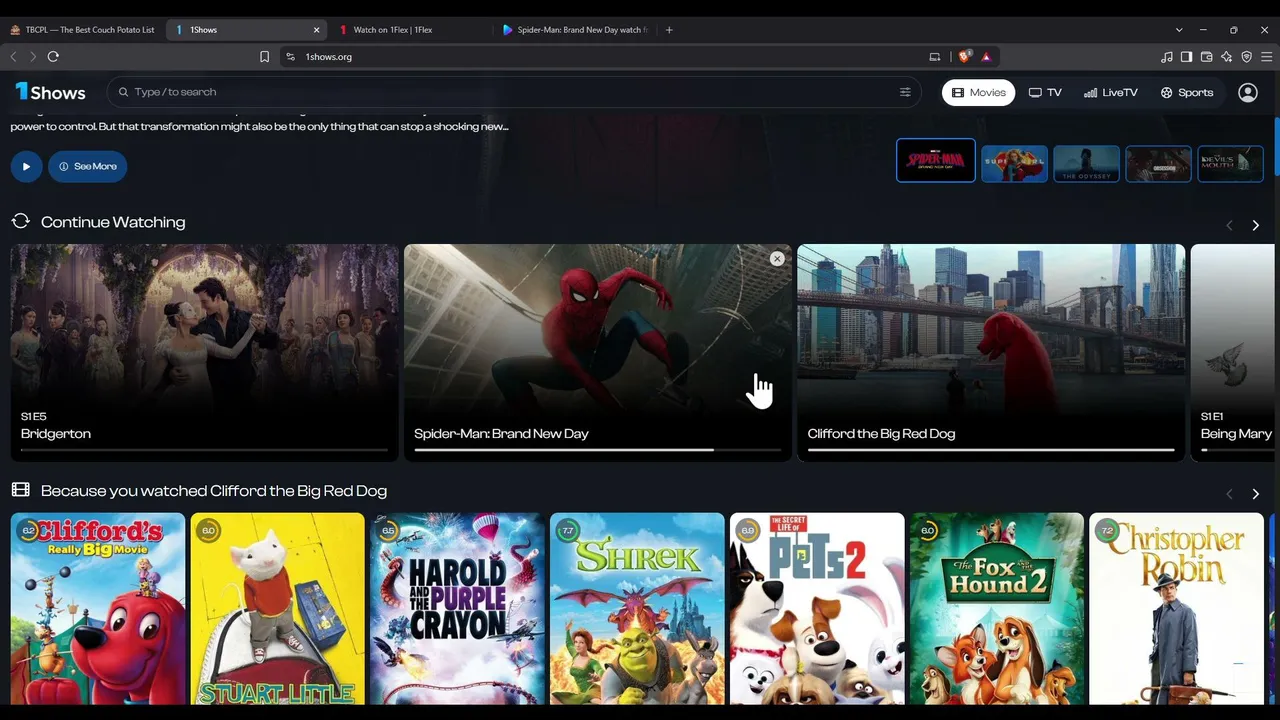Viewport: 1280px width, 720px height.
Task: Resume Clifford the Big Red Dog card
Action: click(x=991, y=353)
